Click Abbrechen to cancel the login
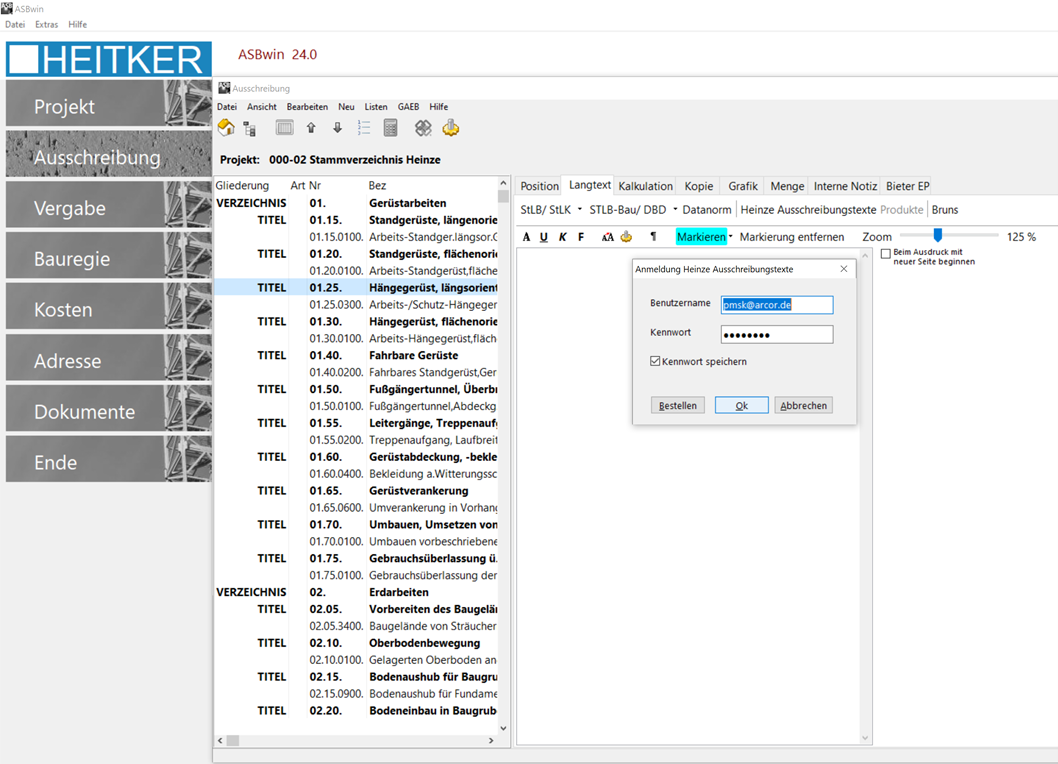Screen dimensions: 1058x764 pyautogui.click(x=804, y=405)
